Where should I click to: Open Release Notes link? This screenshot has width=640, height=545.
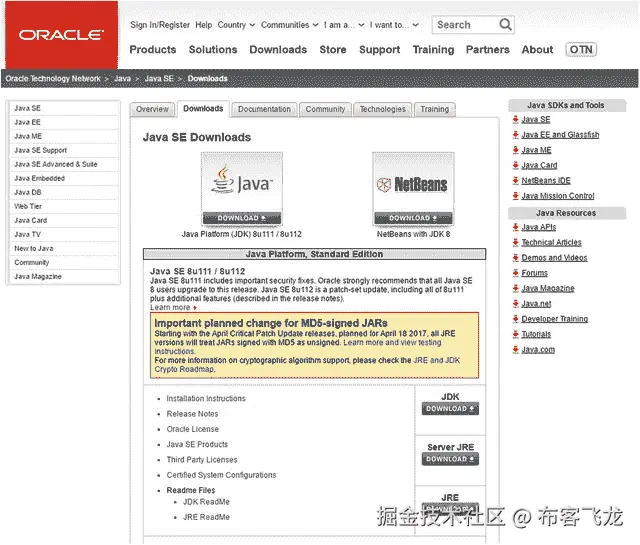click(192, 414)
